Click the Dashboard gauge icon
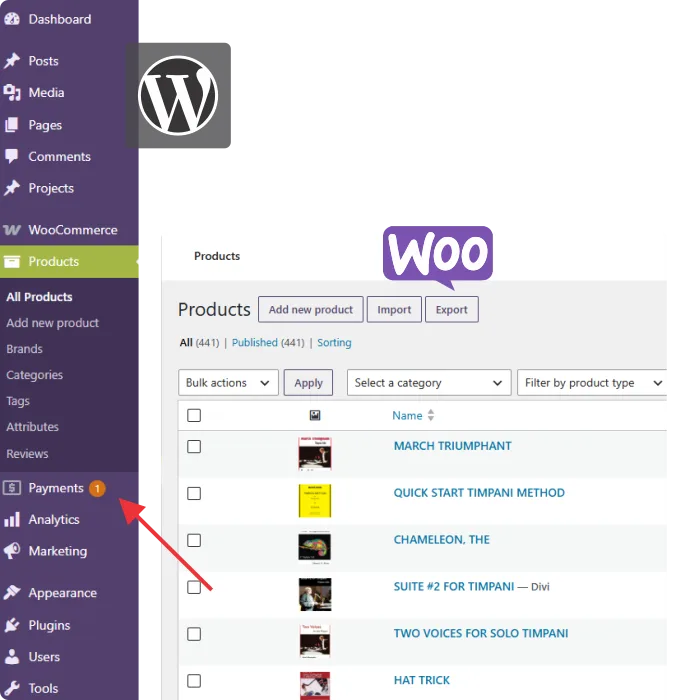 tap(12, 19)
